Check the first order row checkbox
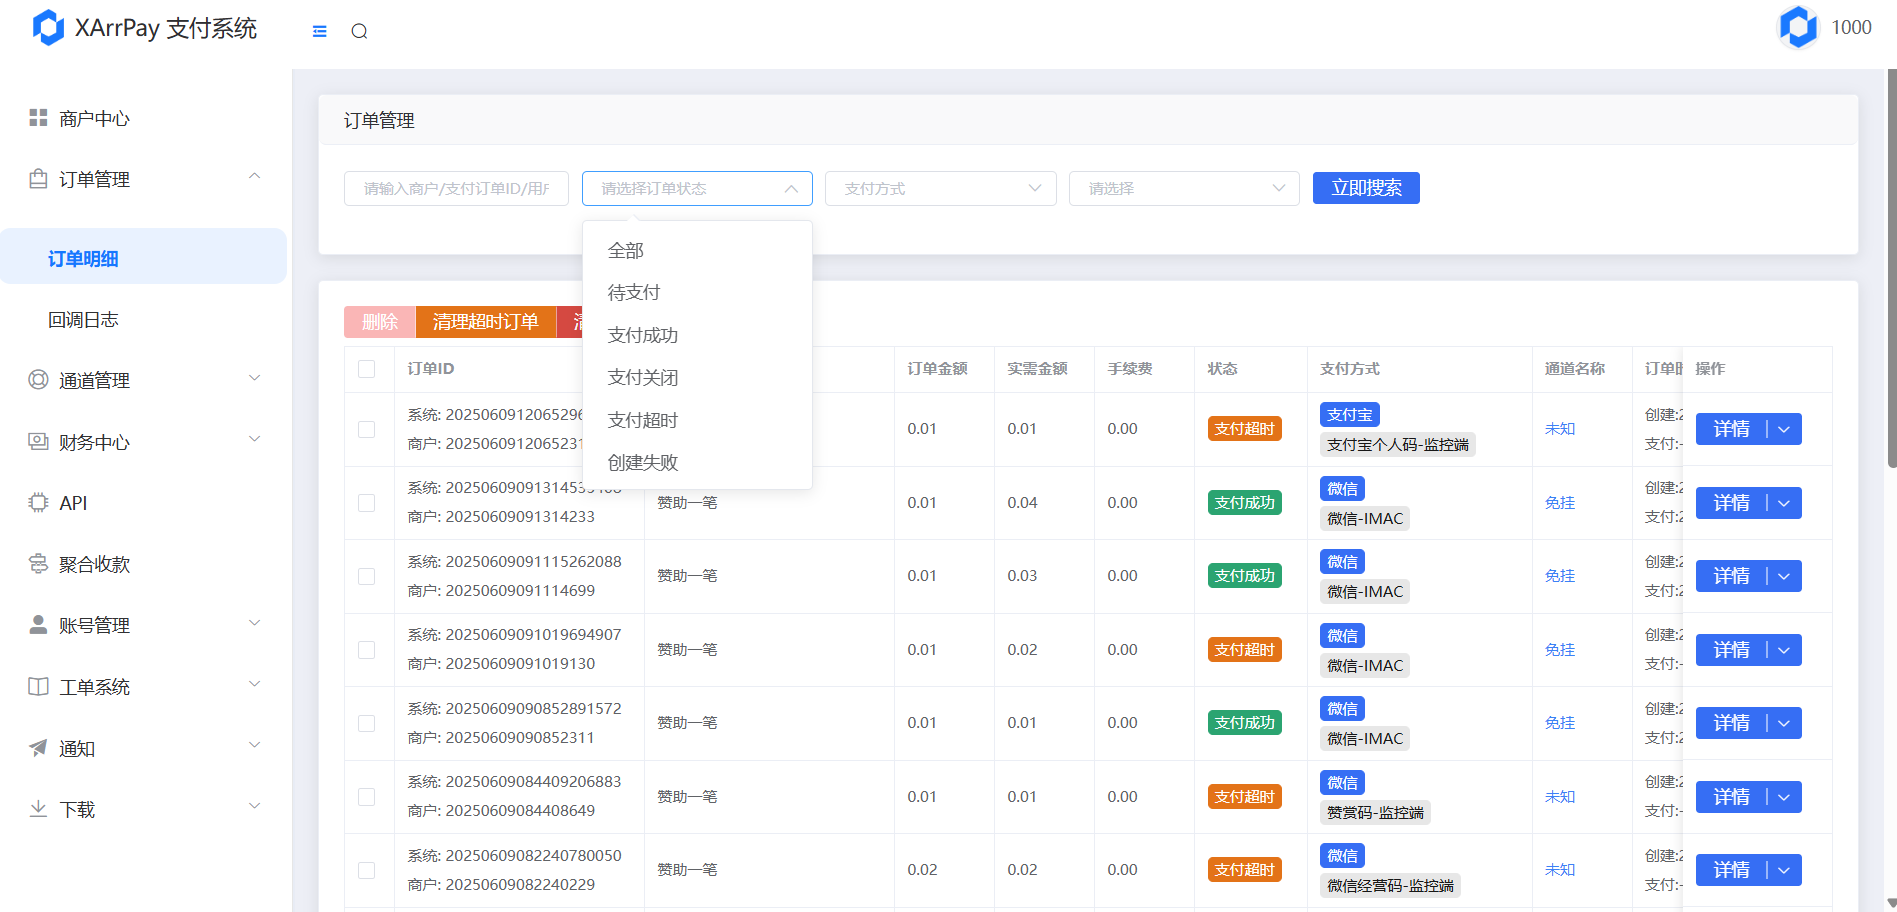 pyautogui.click(x=367, y=429)
